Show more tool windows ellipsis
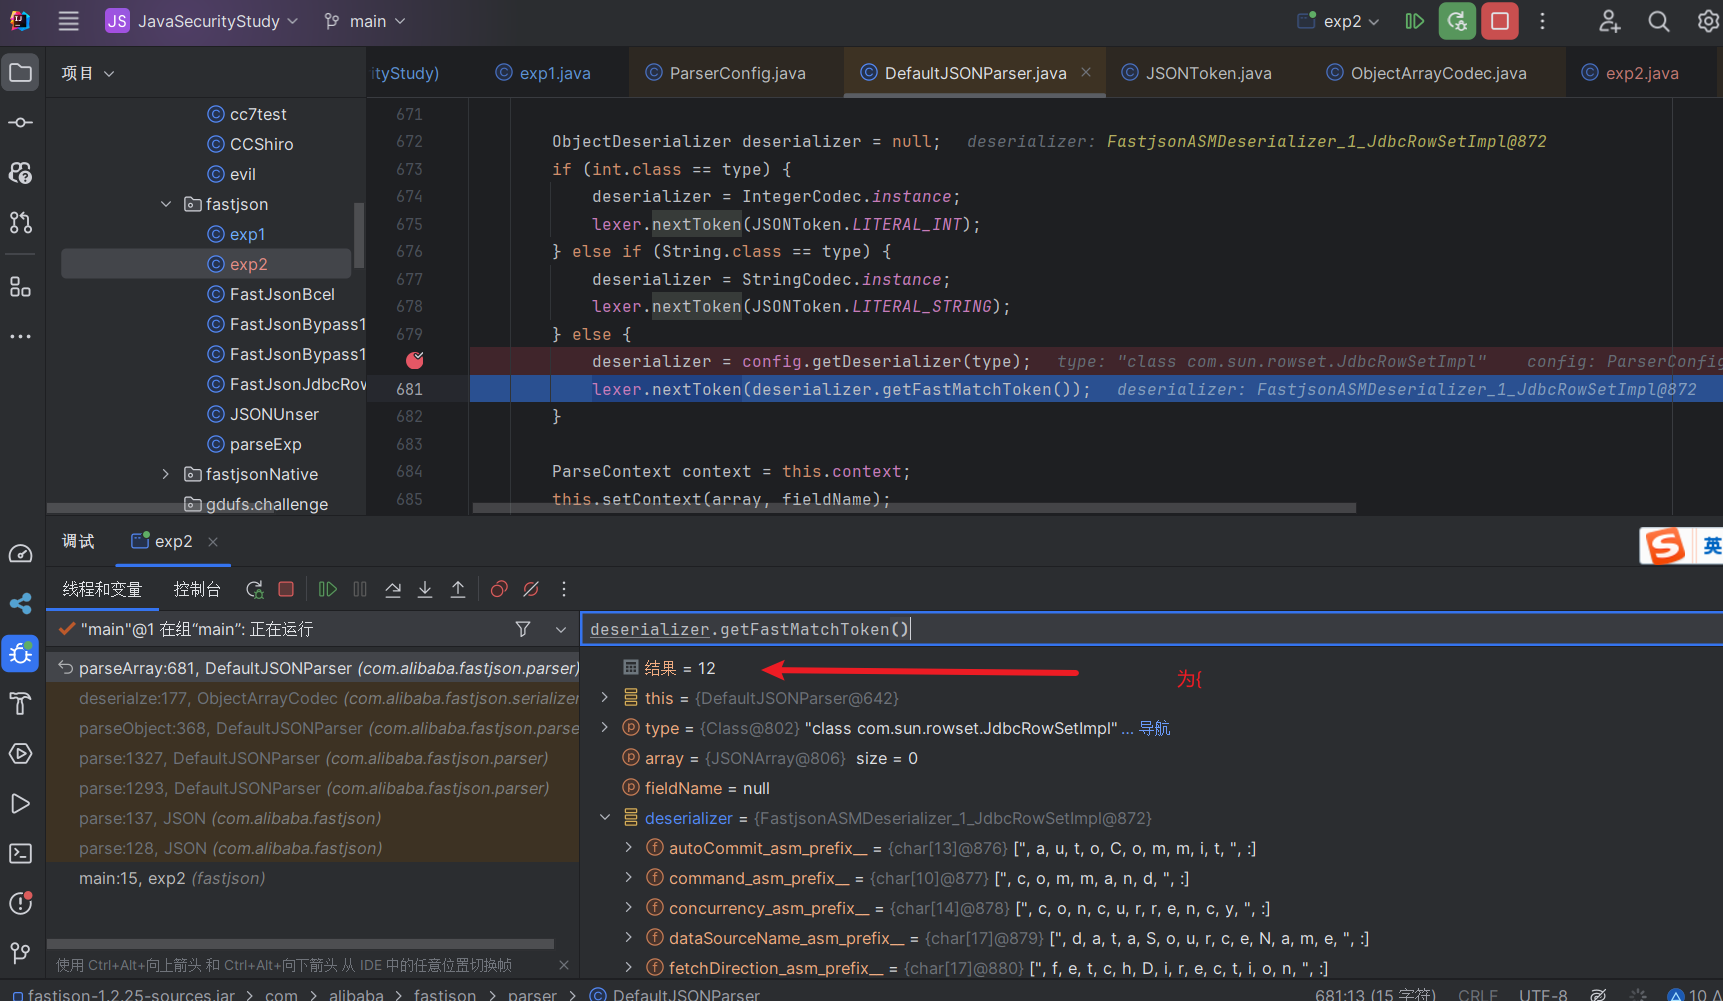Image resolution: width=1723 pixels, height=1001 pixels. [x=20, y=337]
